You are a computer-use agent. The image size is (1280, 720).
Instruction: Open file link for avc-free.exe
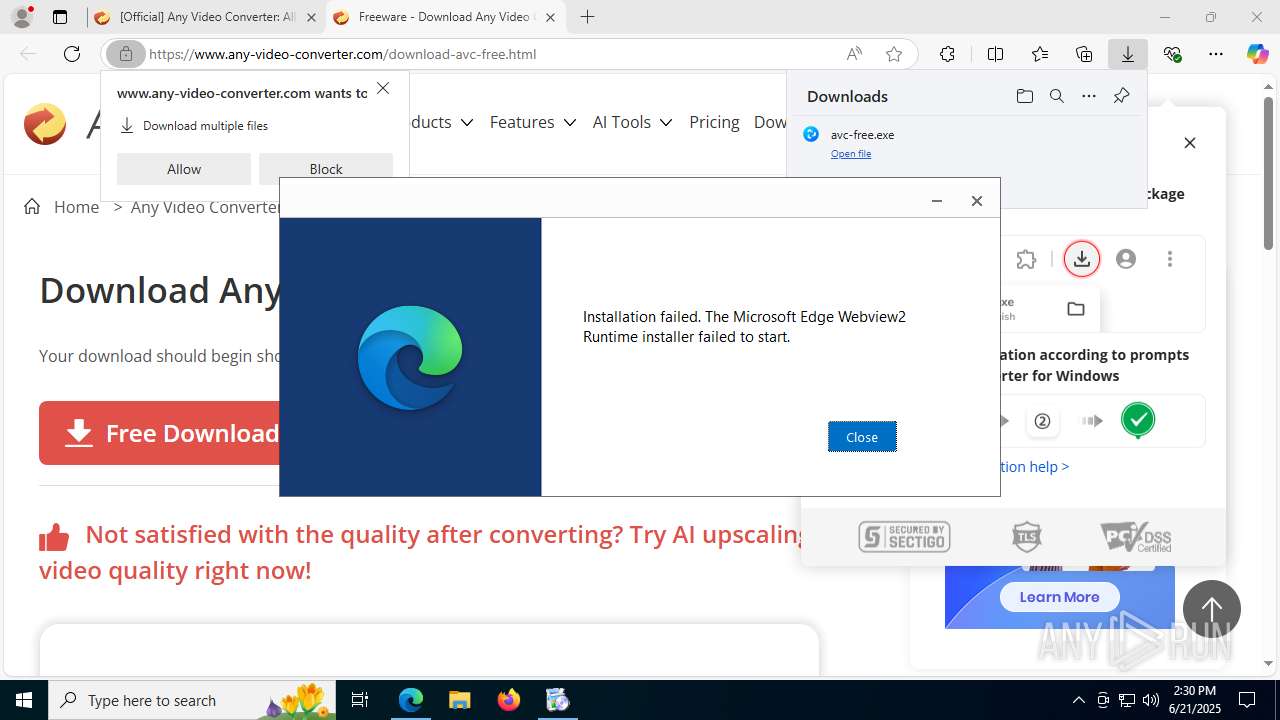(x=851, y=154)
